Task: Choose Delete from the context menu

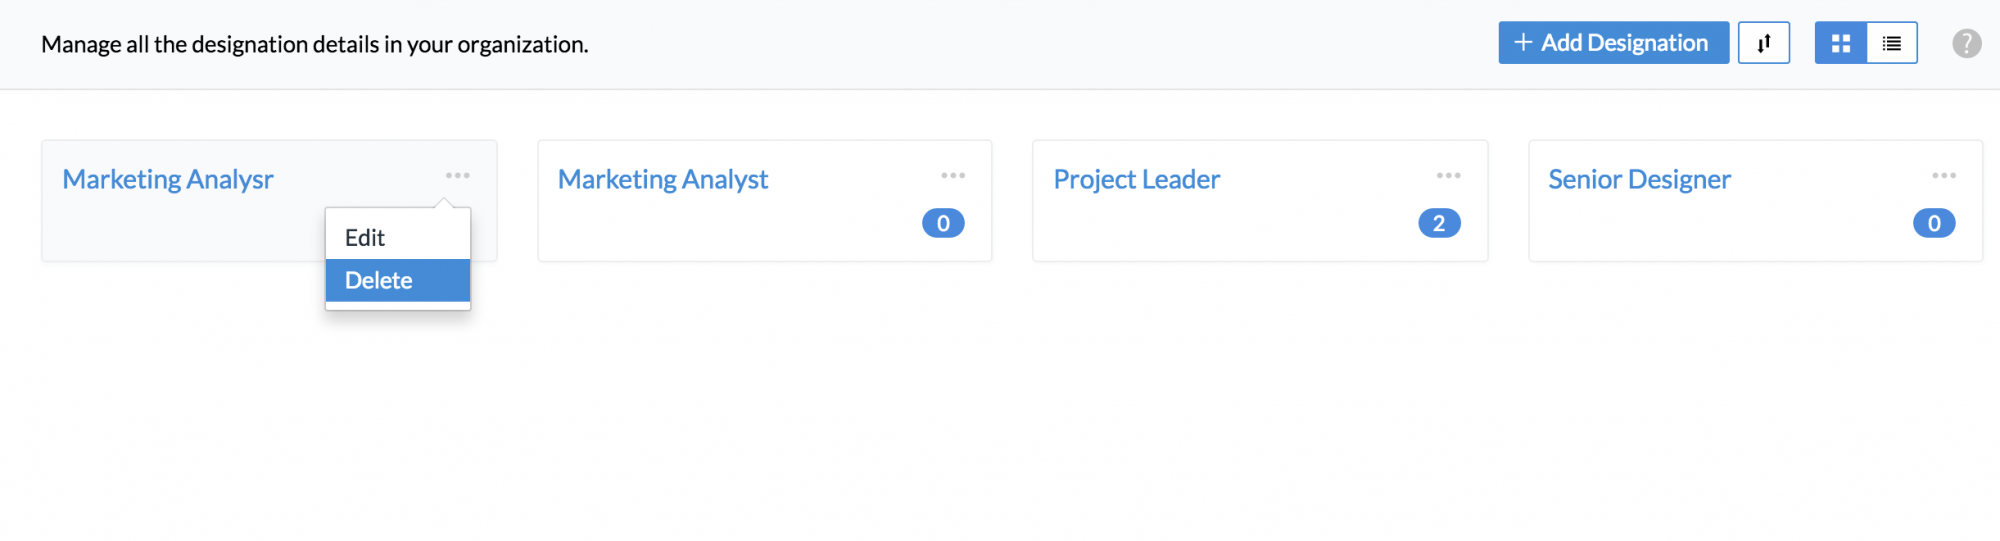Action: pos(379,281)
